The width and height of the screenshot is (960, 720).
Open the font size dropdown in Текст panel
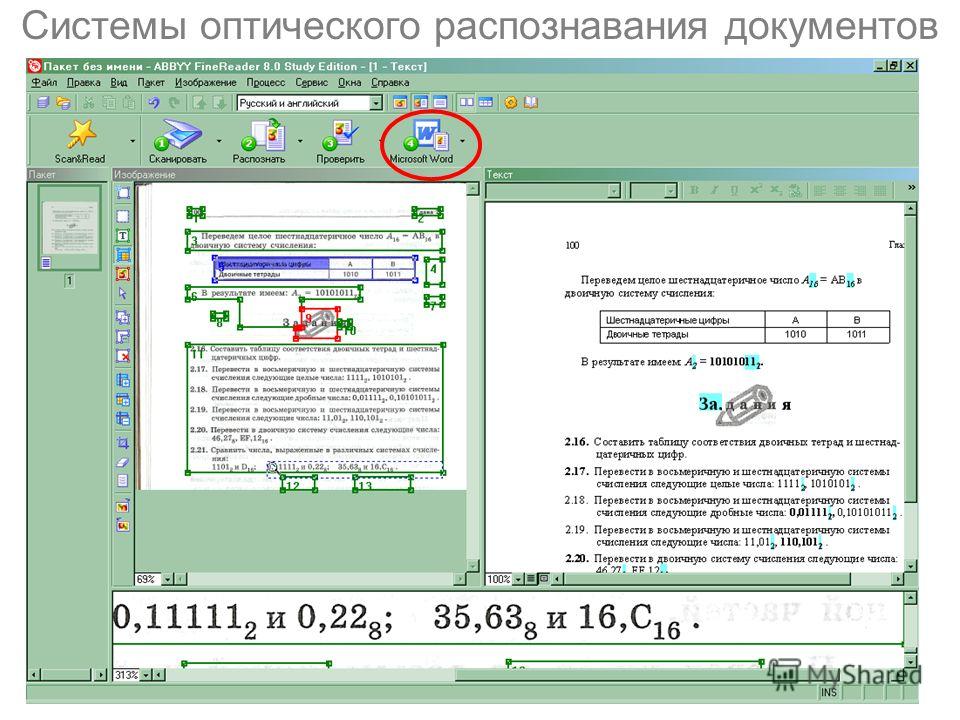click(x=670, y=192)
